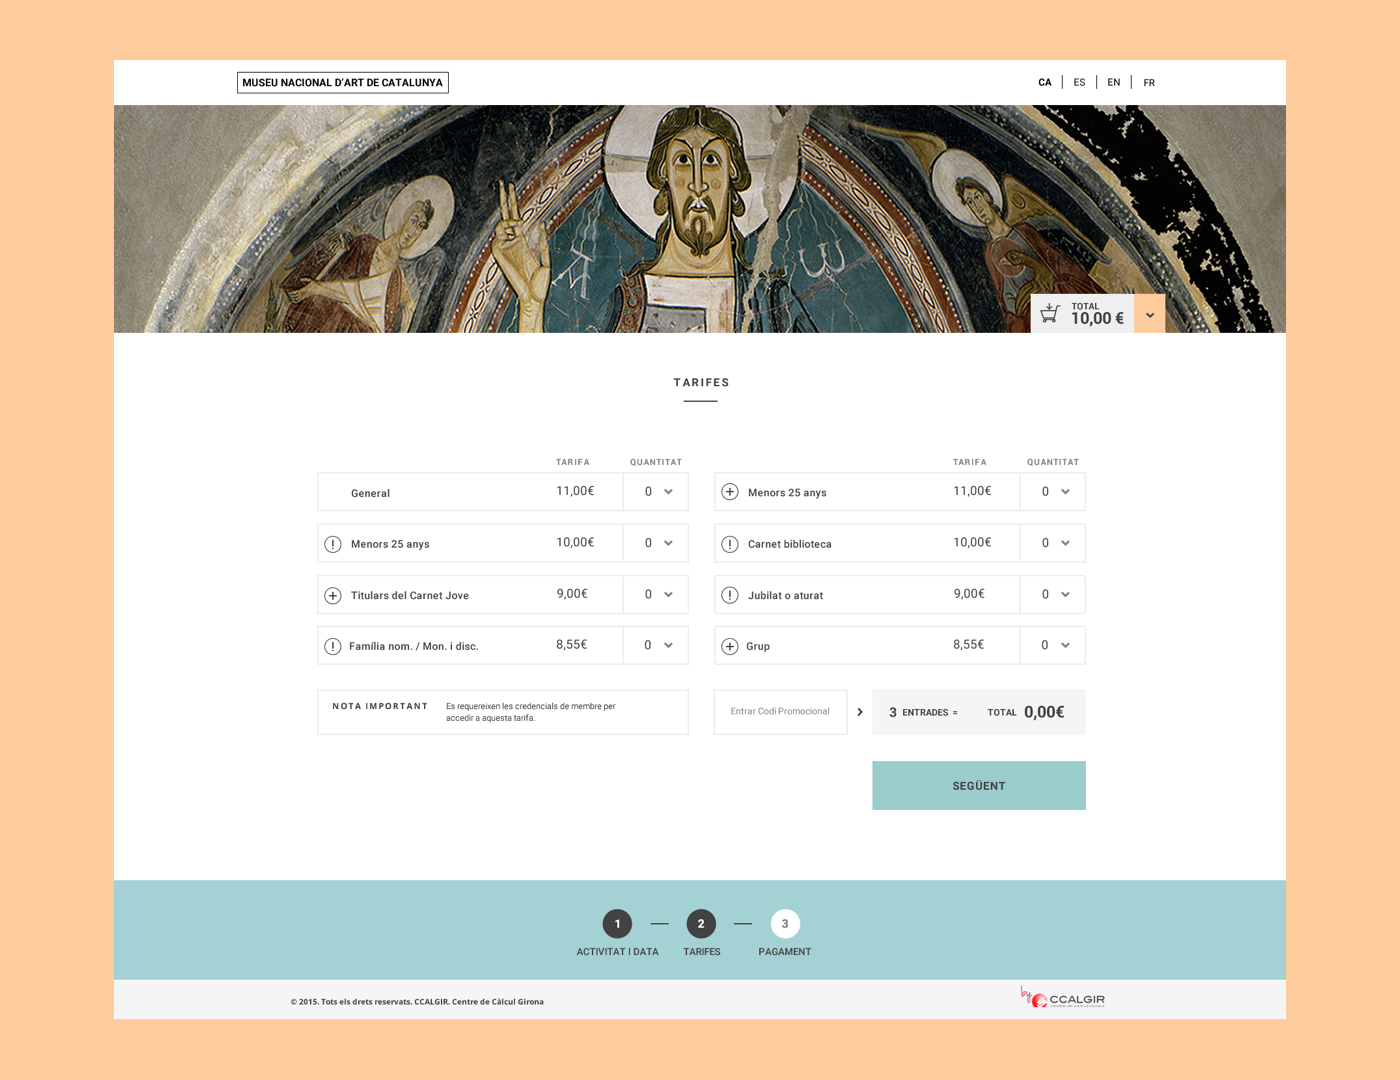The width and height of the screenshot is (1400, 1080).
Task: Select step 2 Tarifes circle
Action: 701,924
